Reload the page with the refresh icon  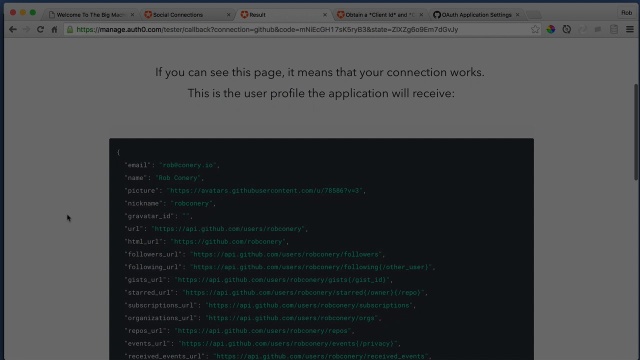(40, 29)
